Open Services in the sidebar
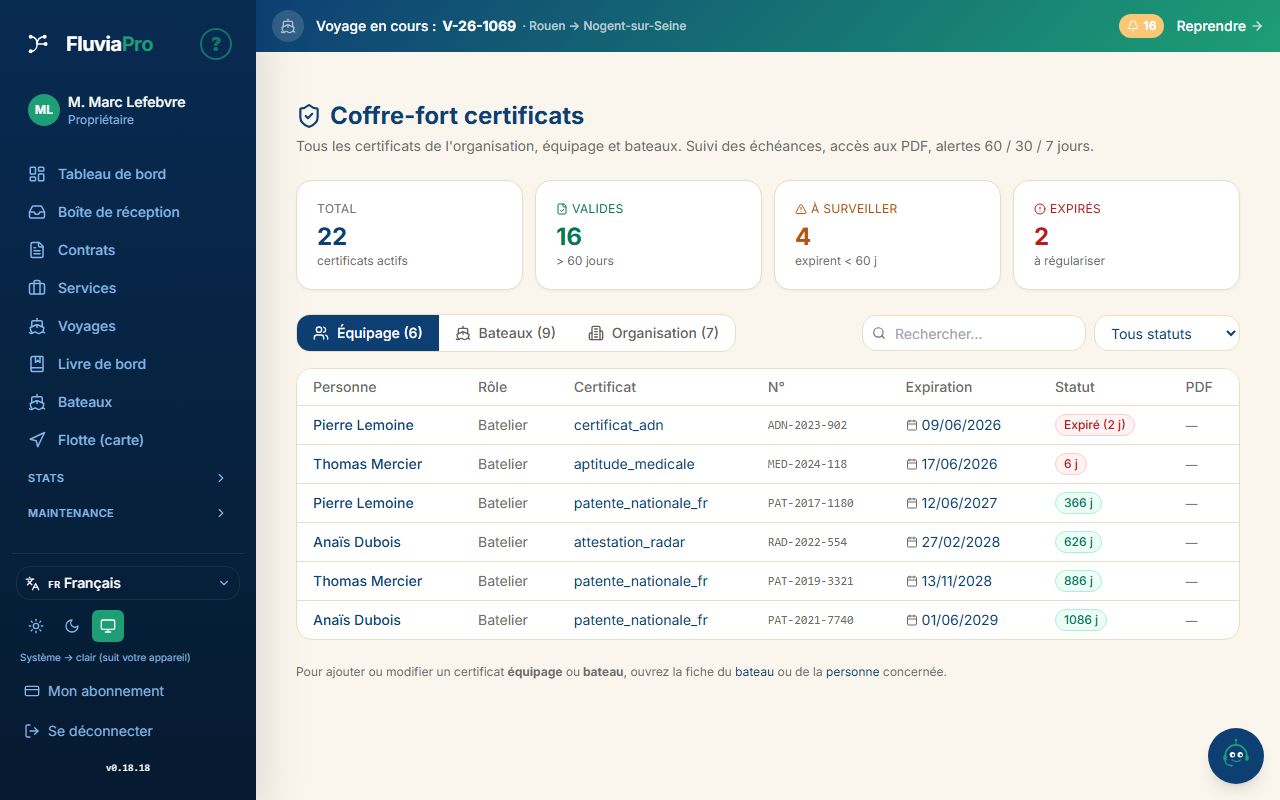Viewport: 1280px width, 800px height. tap(128, 288)
